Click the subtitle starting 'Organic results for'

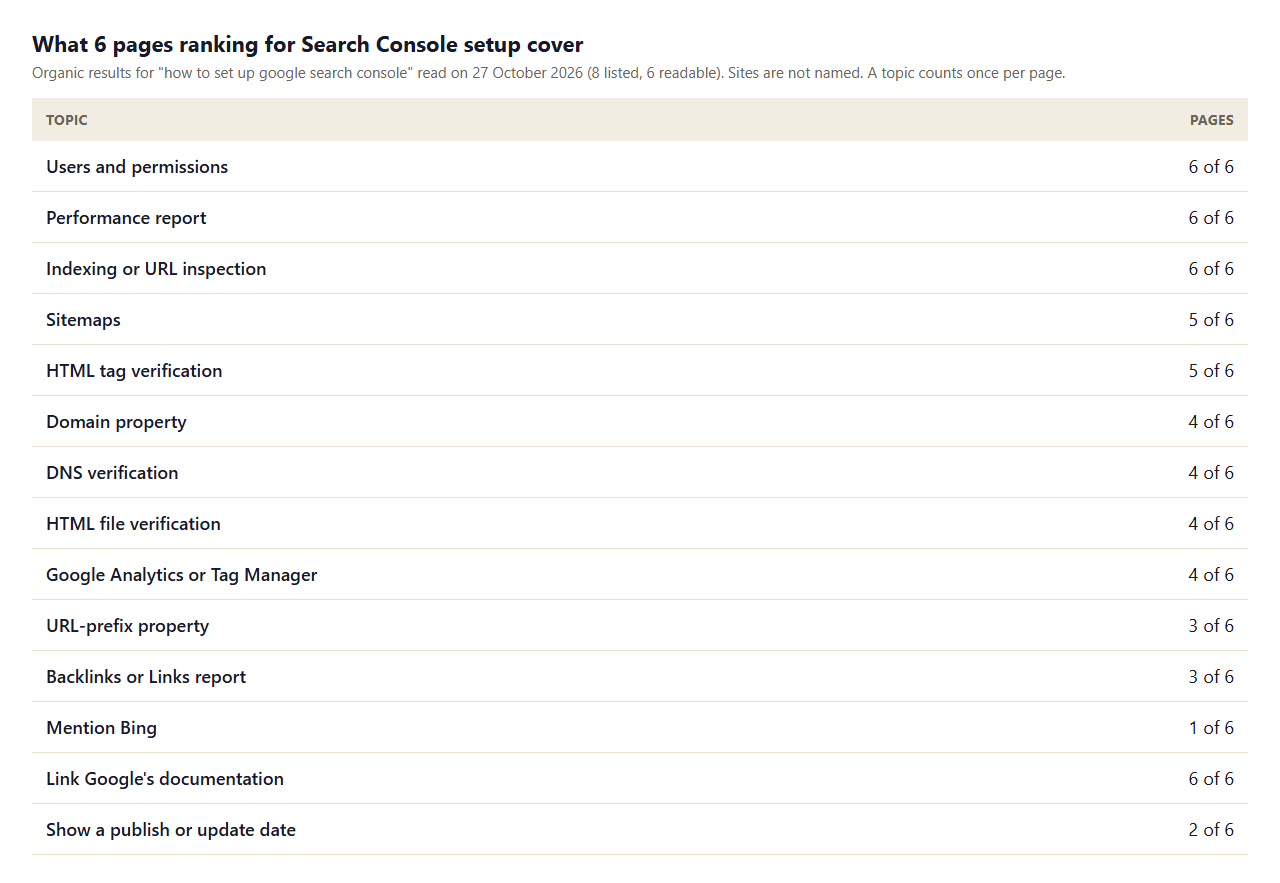point(549,73)
